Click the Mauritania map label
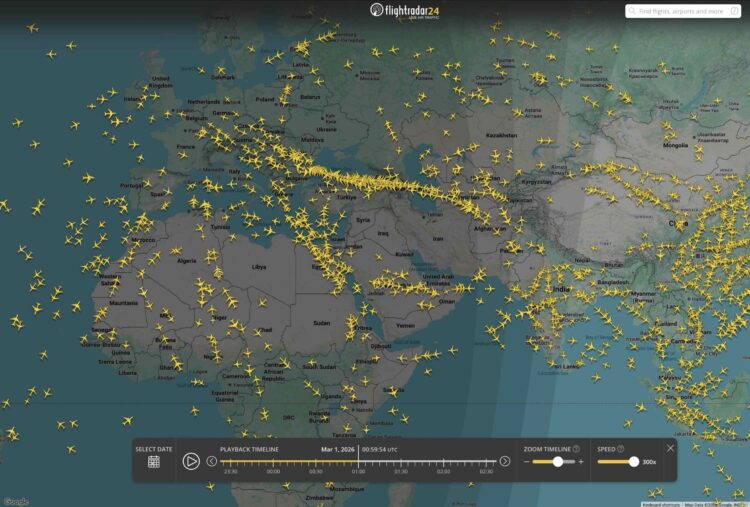Screen dimensions: 750x507 pyautogui.click(x=123, y=303)
